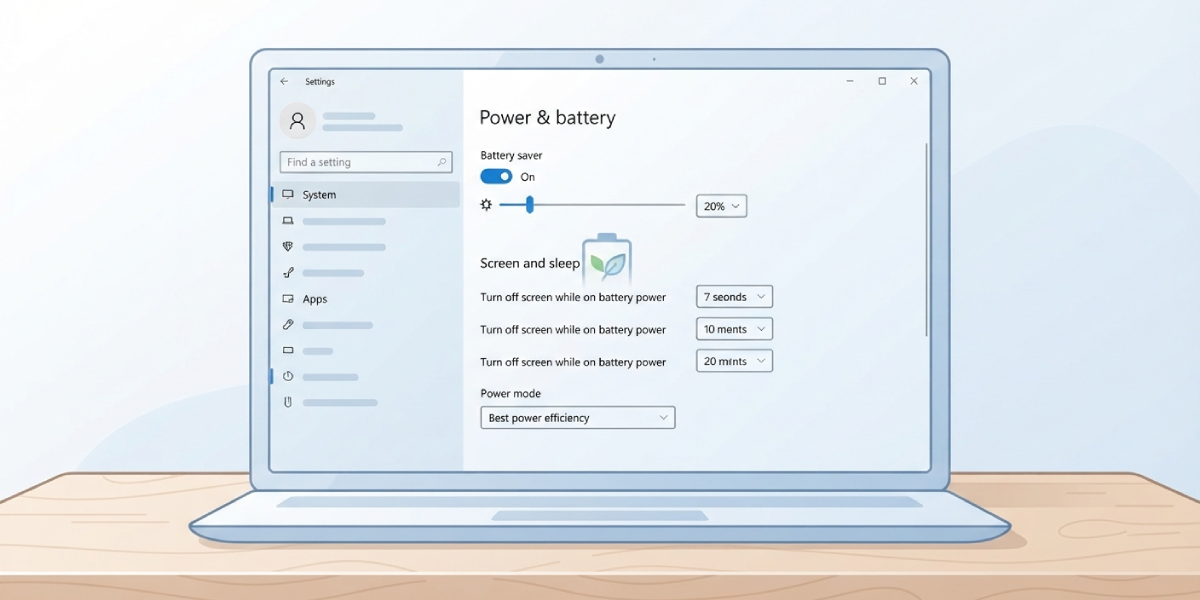Click the "Screen and sleep" section heading
The height and width of the screenshot is (600, 1200).
coord(530,264)
